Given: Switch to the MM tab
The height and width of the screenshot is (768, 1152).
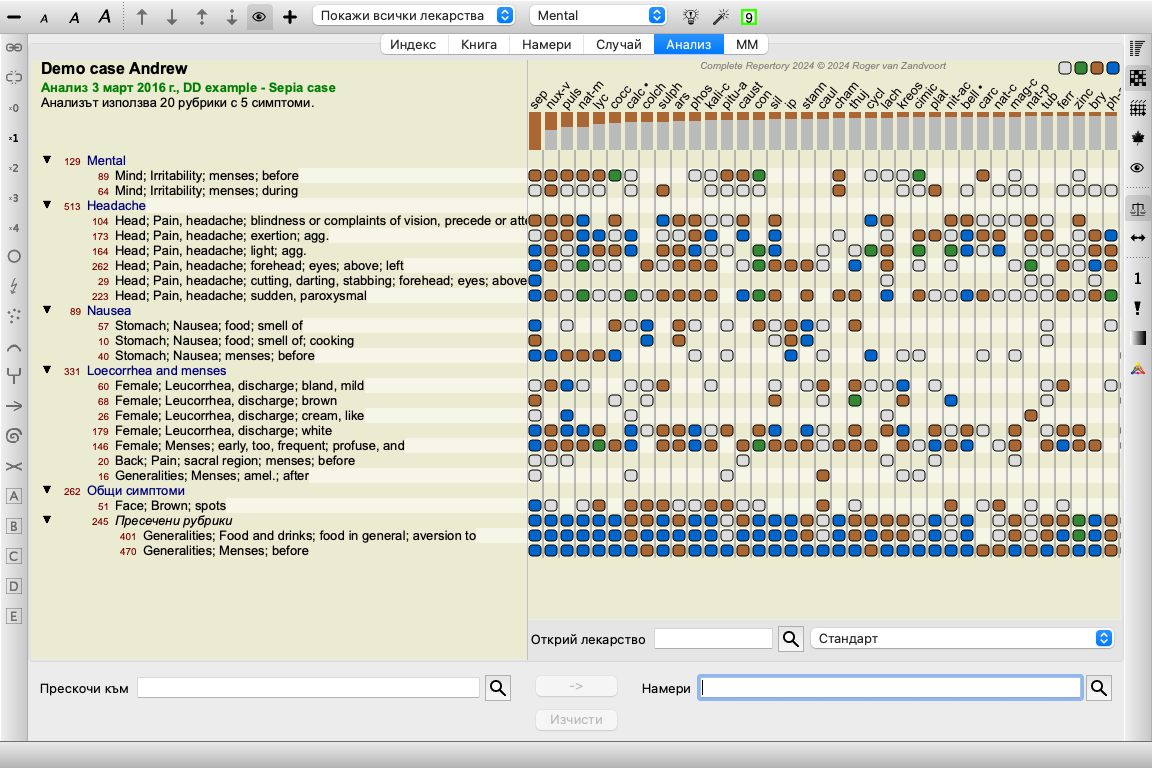Looking at the screenshot, I should pyautogui.click(x=746, y=44).
